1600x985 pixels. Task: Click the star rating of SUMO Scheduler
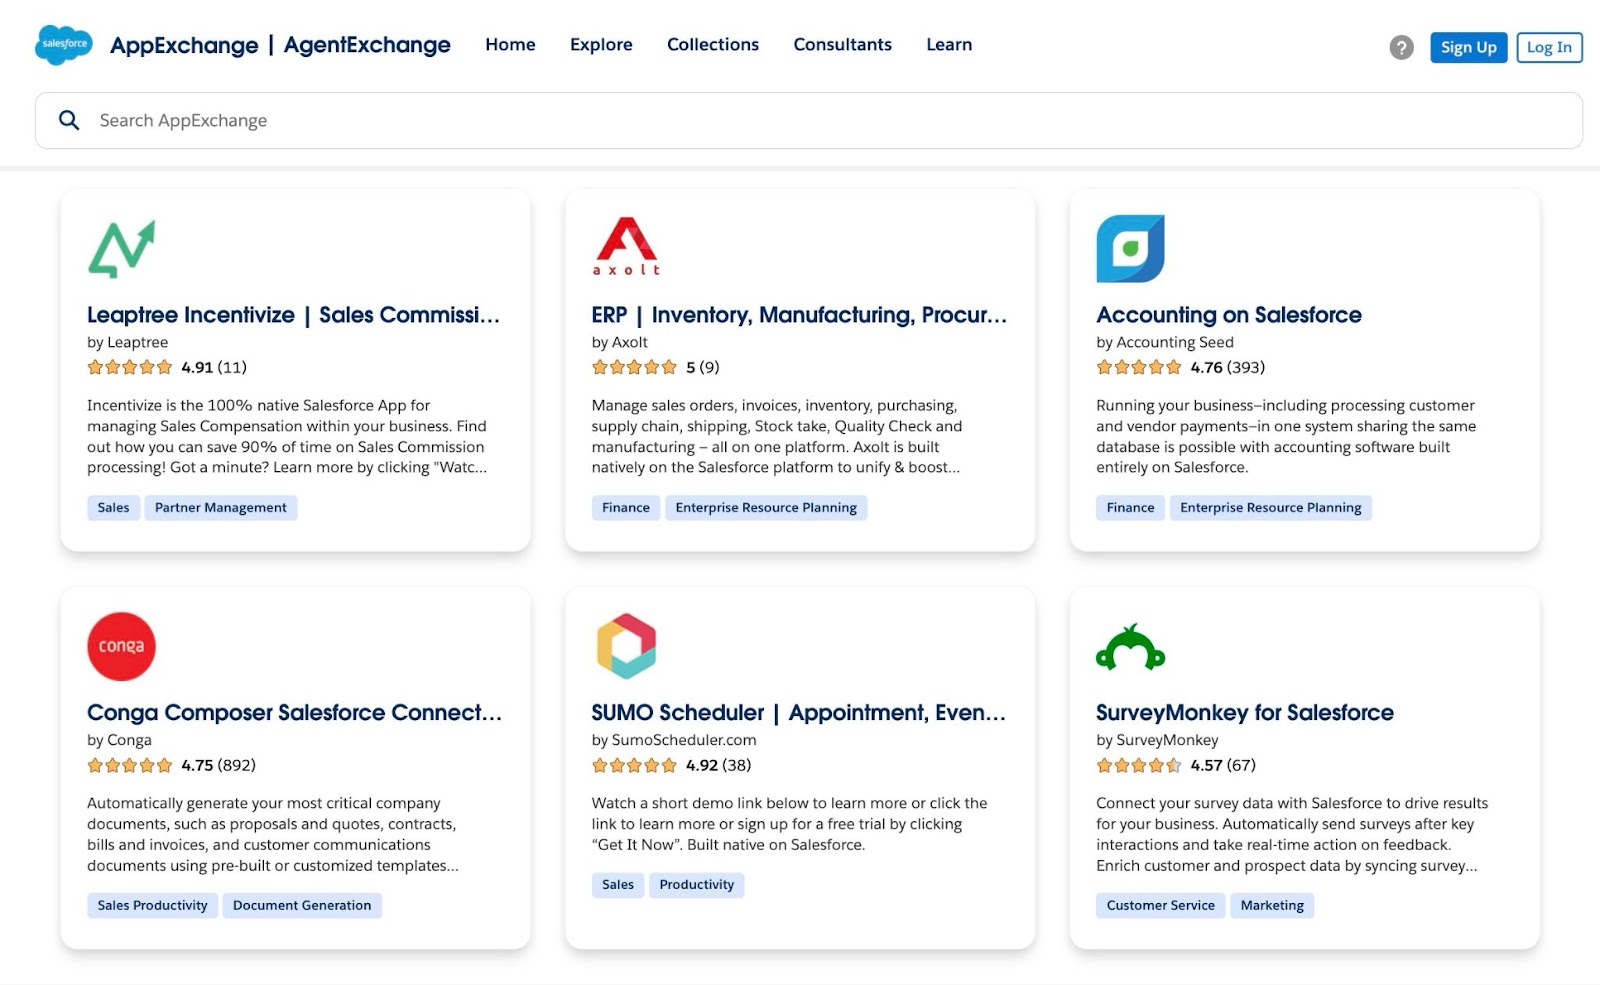(634, 765)
